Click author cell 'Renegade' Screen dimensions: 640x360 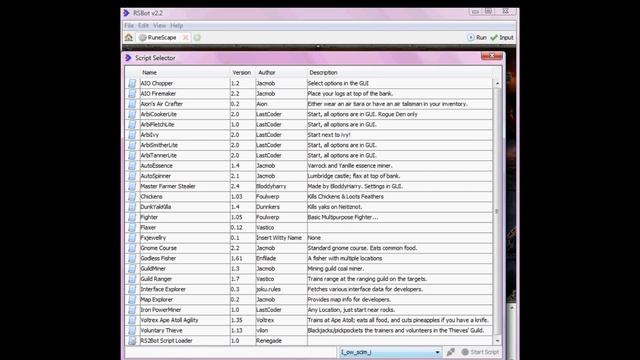(269, 340)
